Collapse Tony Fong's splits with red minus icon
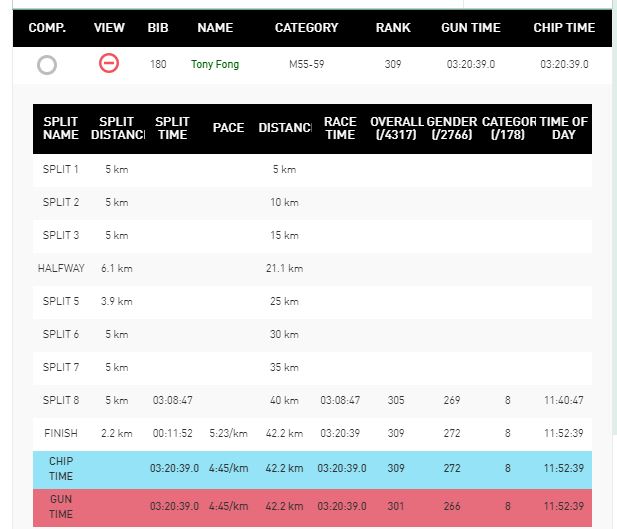Viewport: 617px width, 529px height. click(x=109, y=63)
